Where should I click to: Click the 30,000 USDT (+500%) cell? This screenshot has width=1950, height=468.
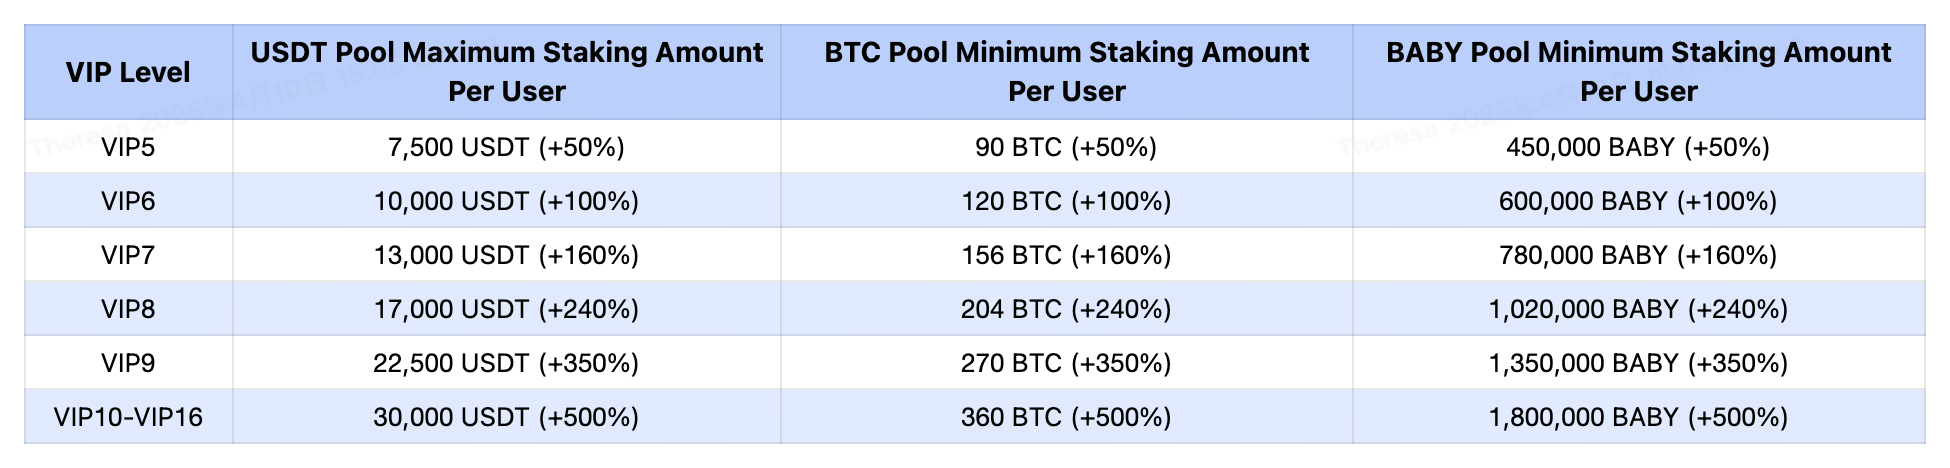point(506,417)
